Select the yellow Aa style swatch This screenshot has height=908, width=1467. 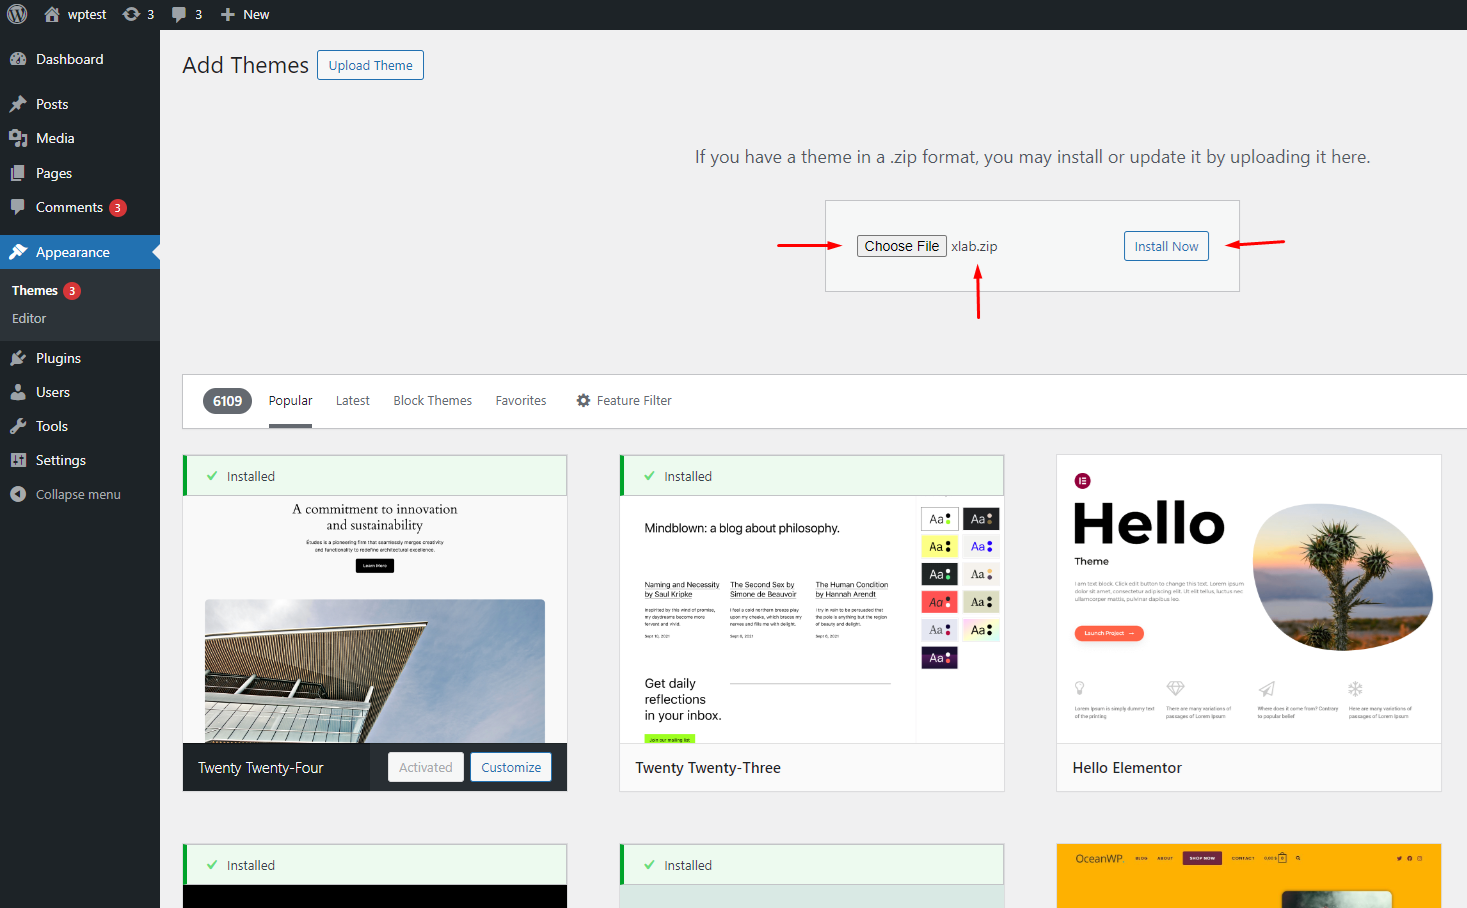[939, 546]
